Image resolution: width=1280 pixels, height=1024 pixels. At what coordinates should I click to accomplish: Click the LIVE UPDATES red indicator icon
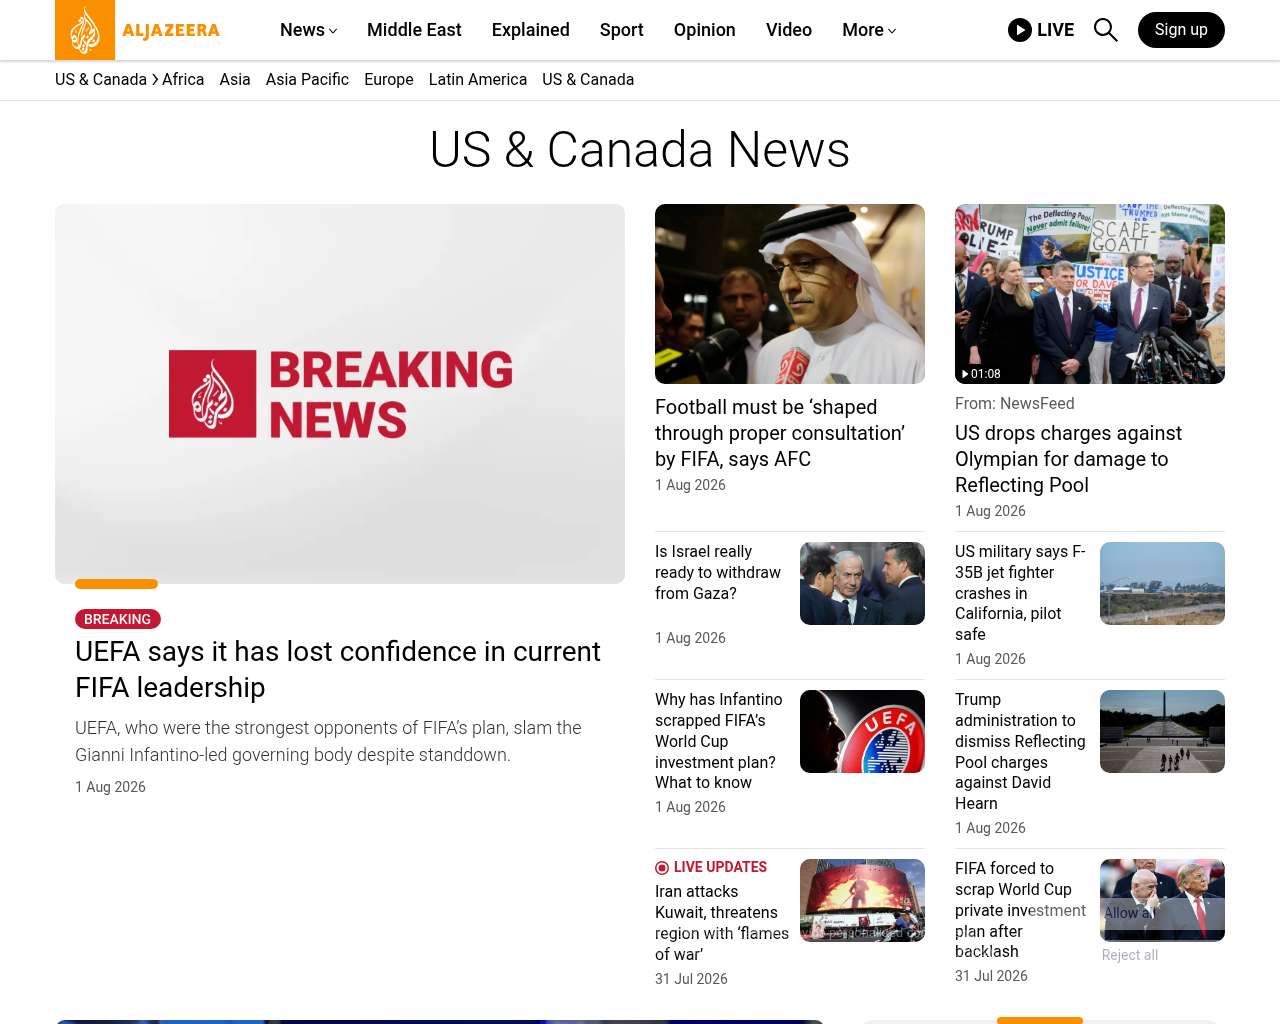coord(662,868)
